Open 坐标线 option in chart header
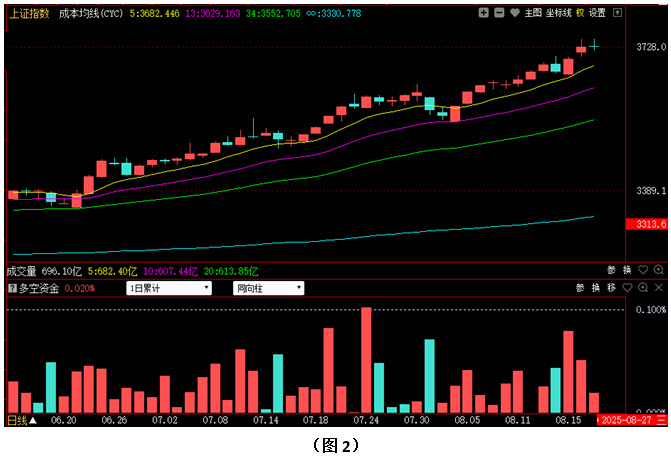Screen dimensions: 671x467 [x=558, y=13]
